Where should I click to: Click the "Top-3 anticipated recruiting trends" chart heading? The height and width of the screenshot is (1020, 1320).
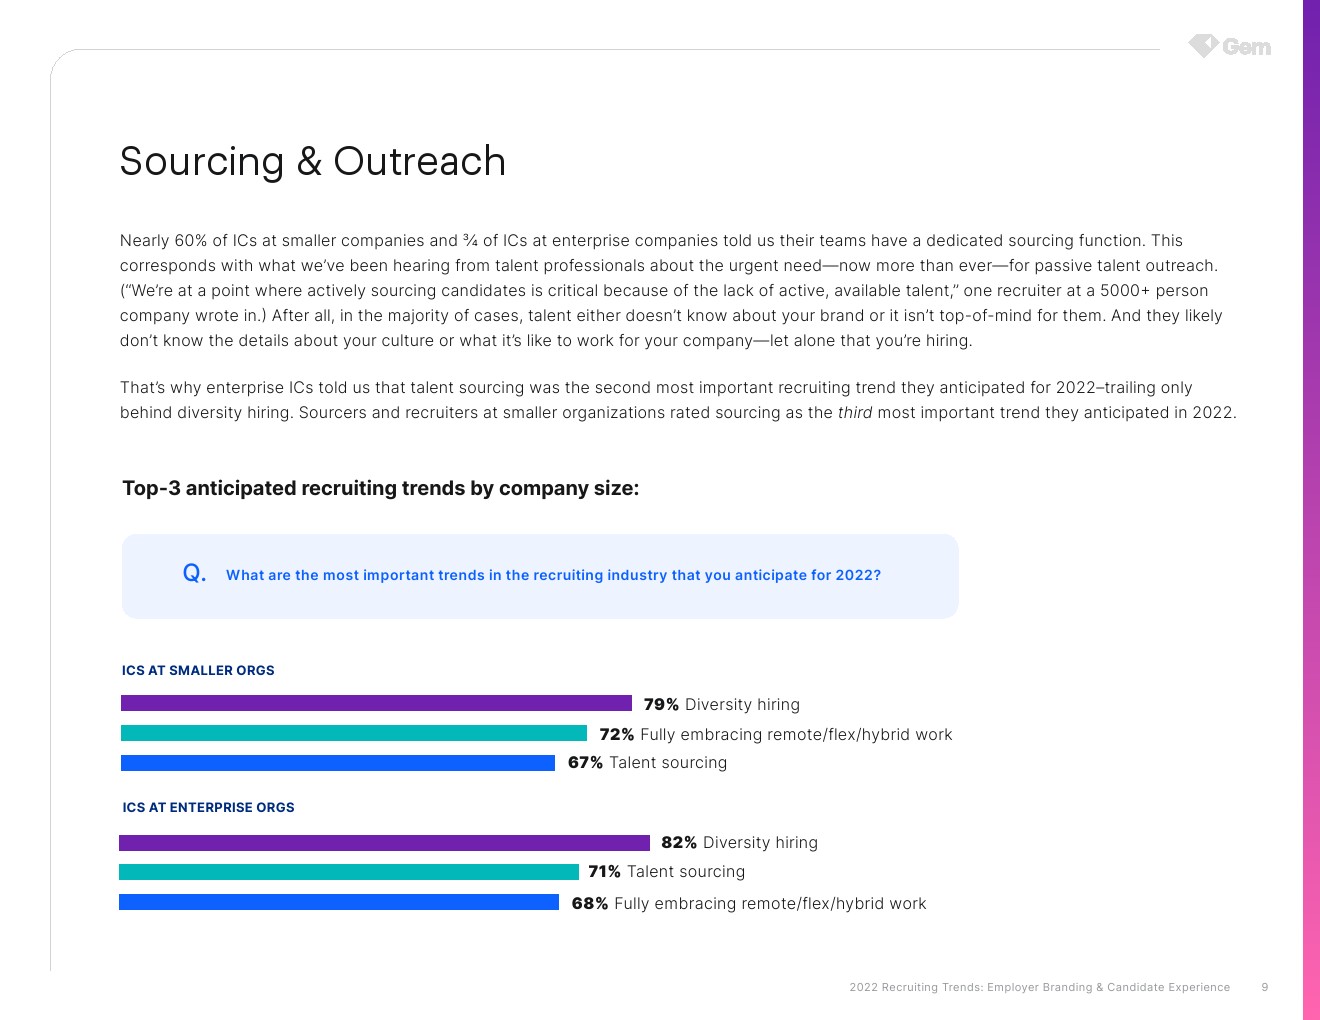click(380, 488)
